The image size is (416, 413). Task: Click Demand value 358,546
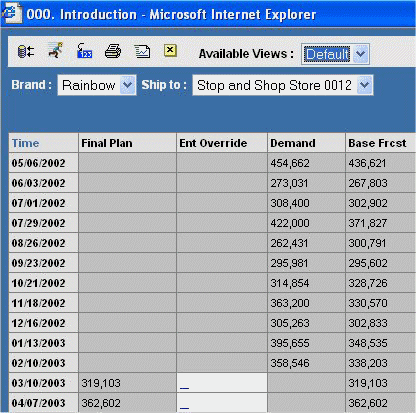click(x=290, y=363)
